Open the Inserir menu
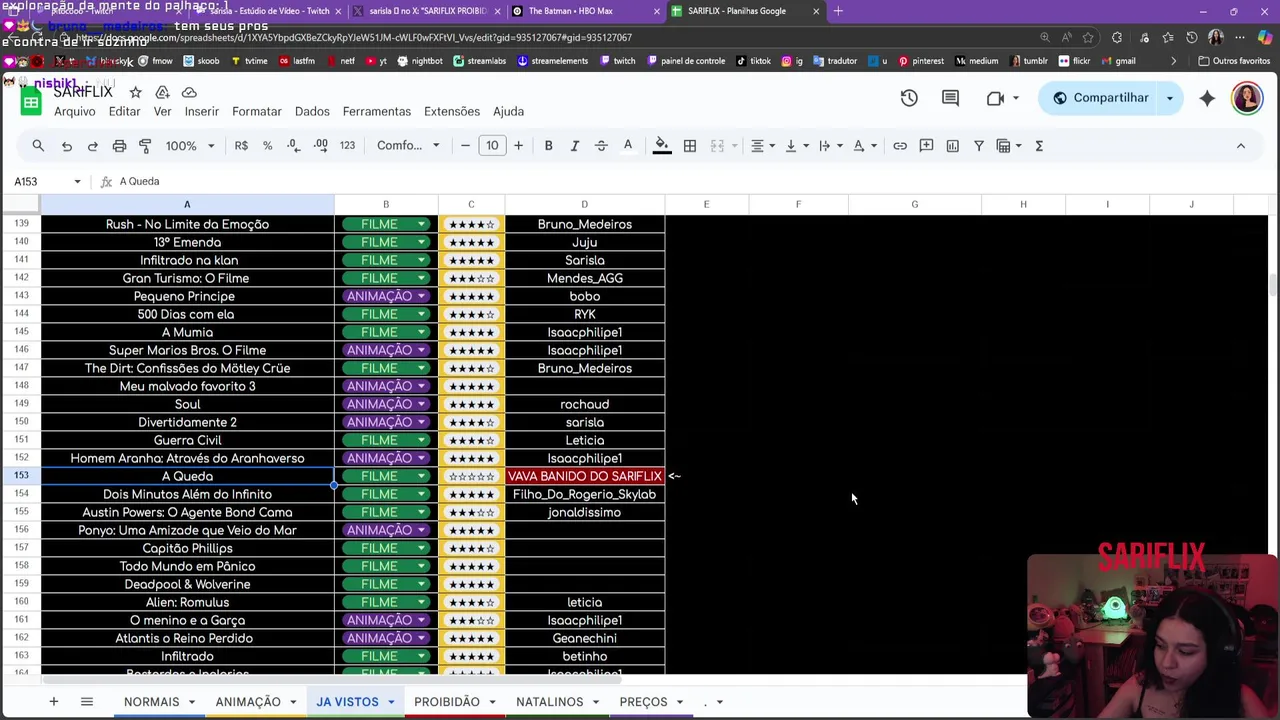Viewport: 1280px width, 720px height. click(x=201, y=111)
